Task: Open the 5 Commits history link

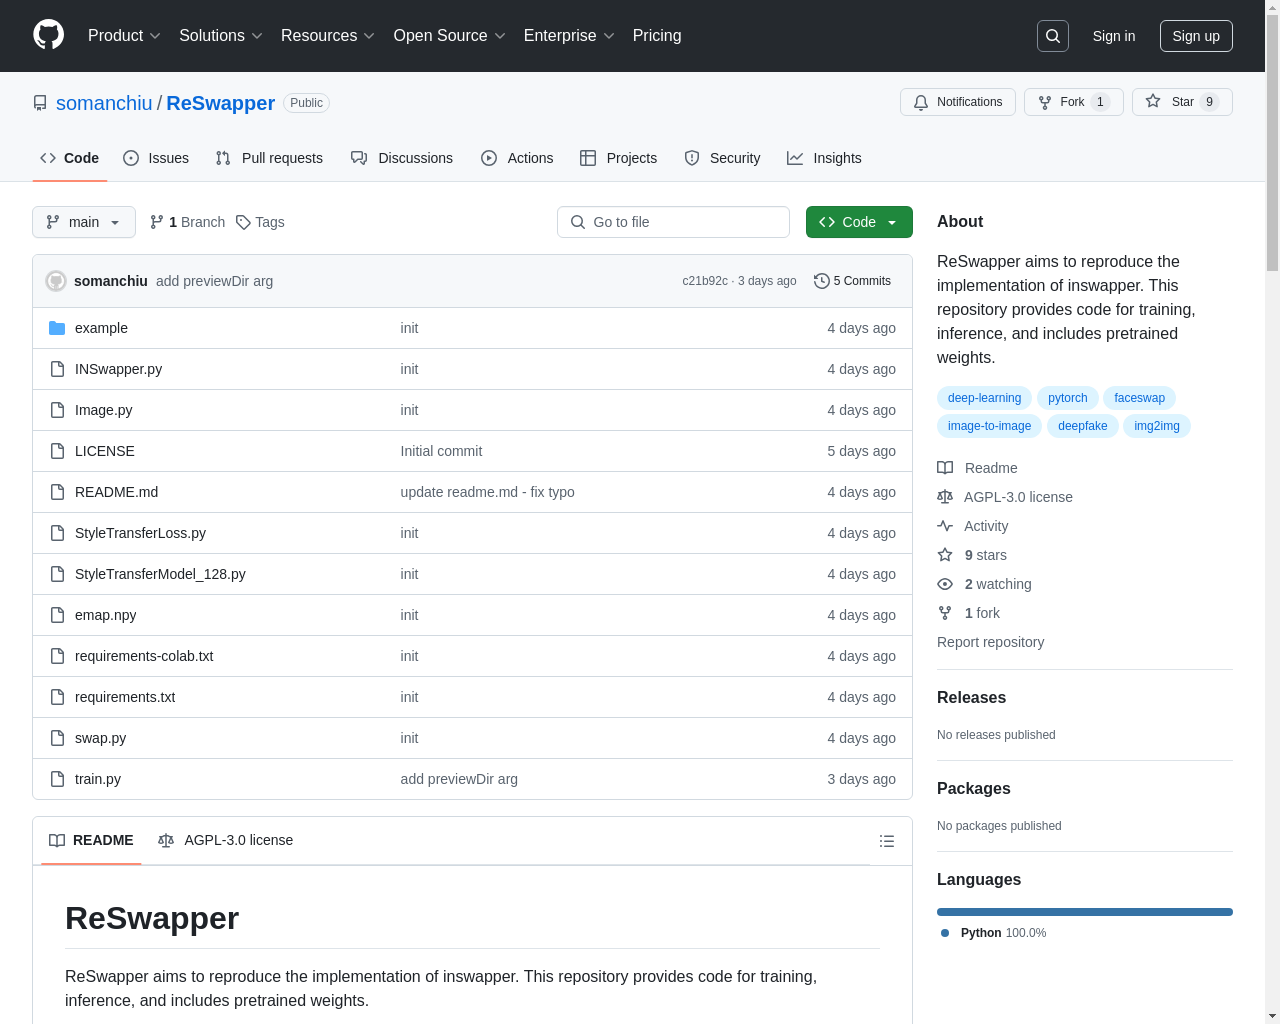Action: (x=852, y=281)
